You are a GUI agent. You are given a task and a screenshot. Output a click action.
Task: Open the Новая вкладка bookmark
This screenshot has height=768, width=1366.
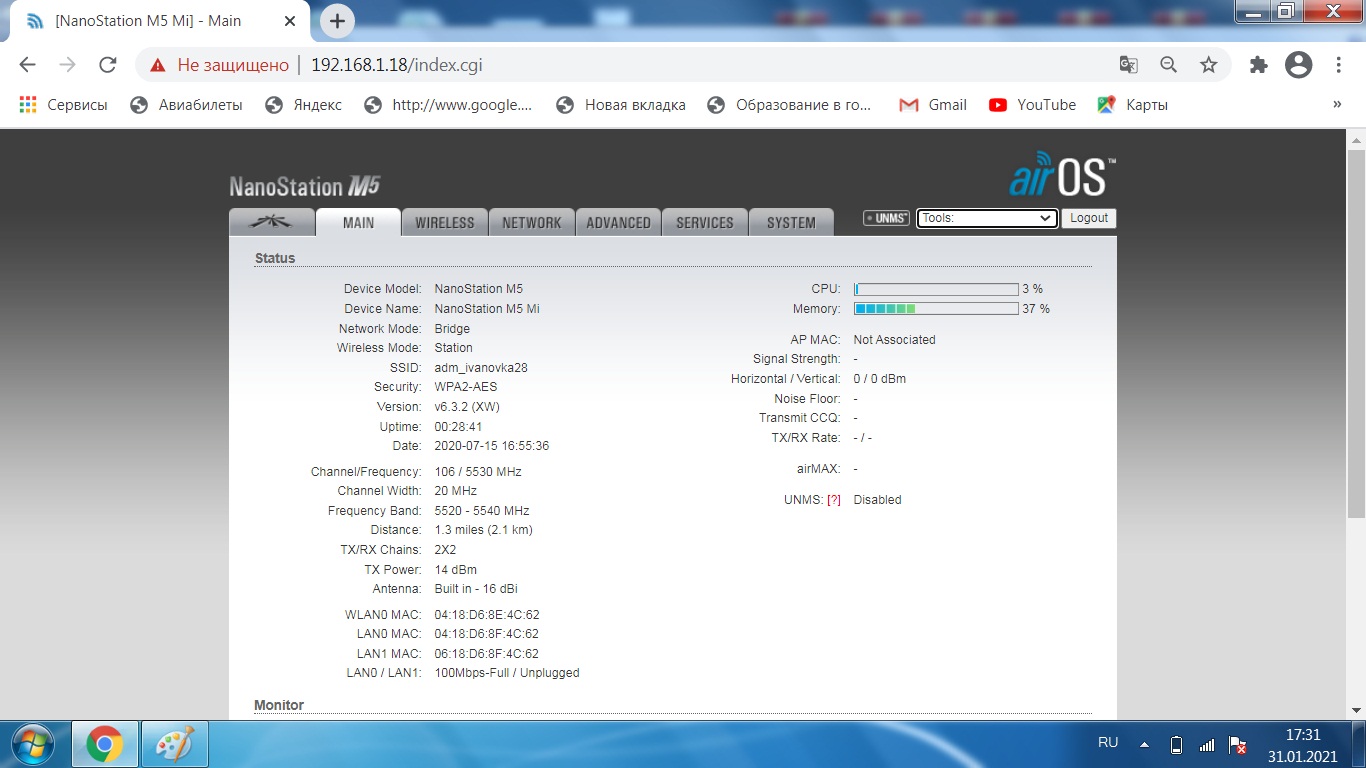click(x=621, y=105)
